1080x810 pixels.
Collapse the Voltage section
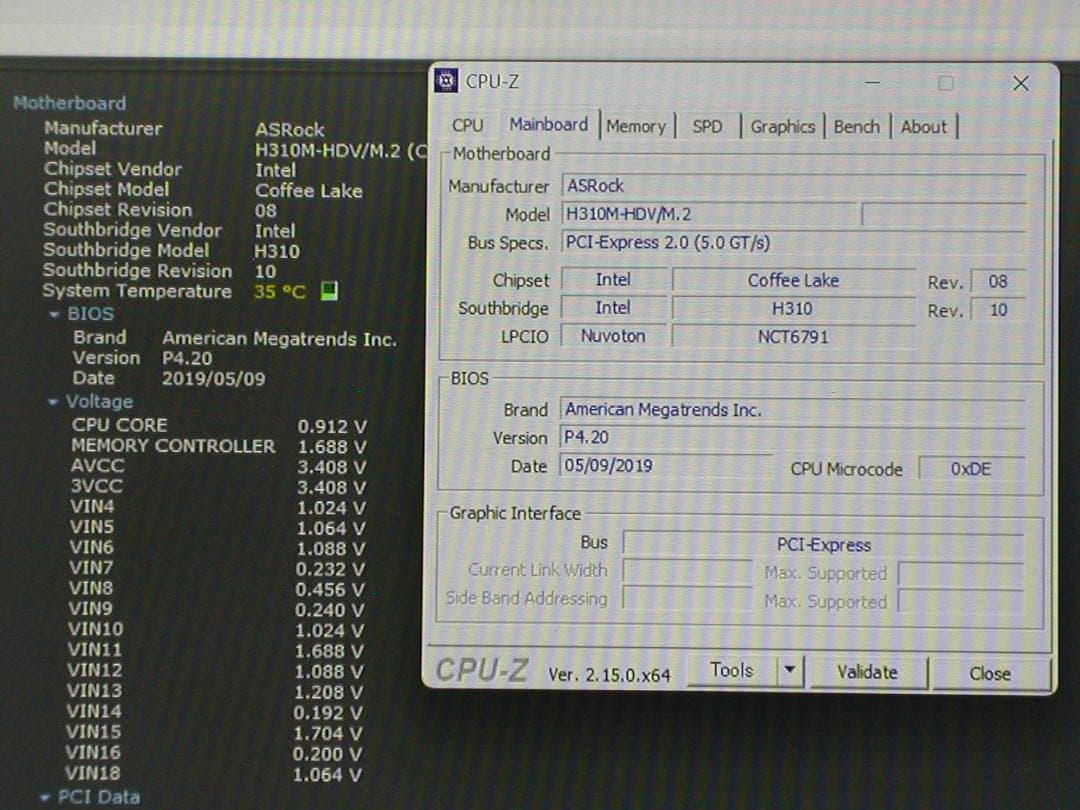point(51,401)
